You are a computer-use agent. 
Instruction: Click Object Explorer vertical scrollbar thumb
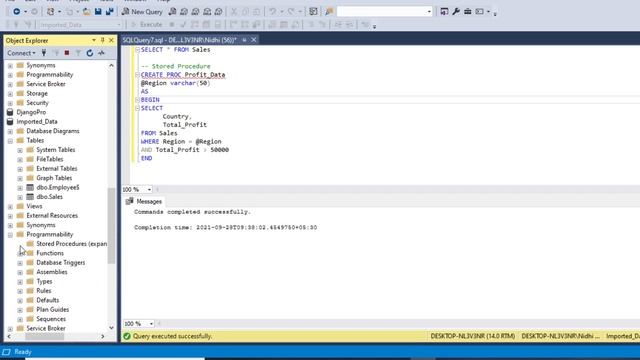111,226
